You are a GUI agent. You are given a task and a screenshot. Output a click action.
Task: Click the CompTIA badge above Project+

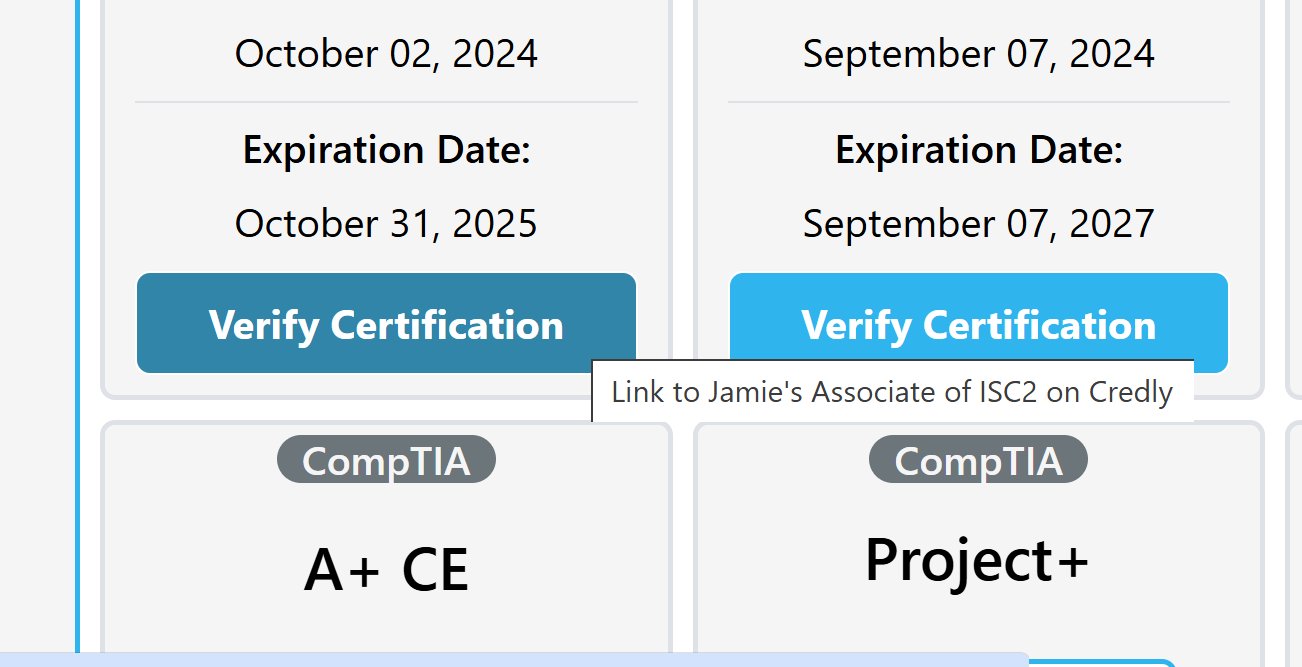point(979,460)
